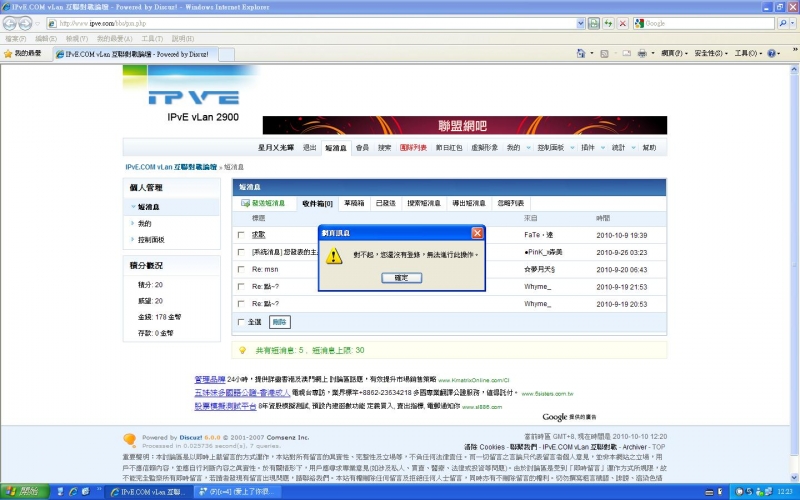This screenshot has height=500, width=800.
Task: Close the dialog with red X icon
Action: tap(477, 233)
